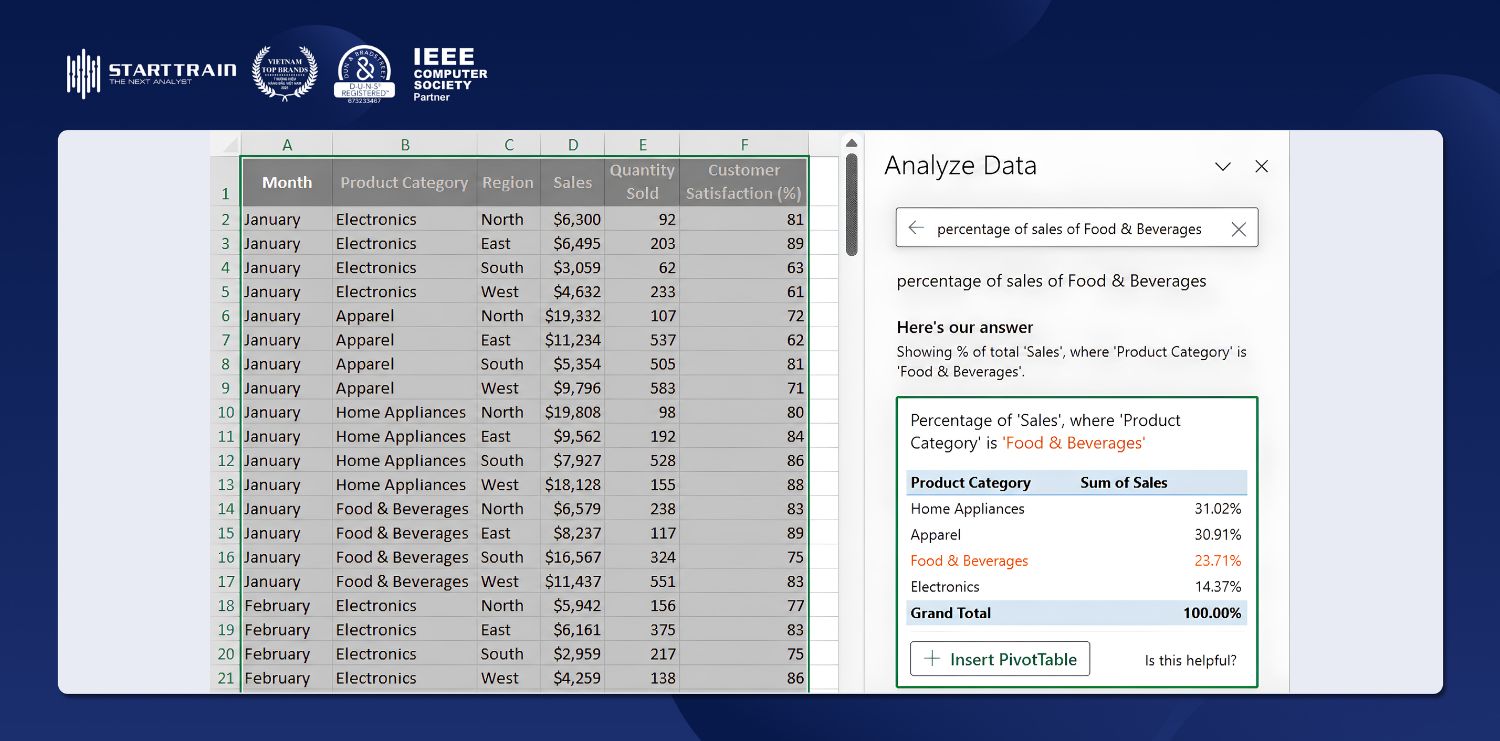
Task: Select column B header
Action: [405, 145]
